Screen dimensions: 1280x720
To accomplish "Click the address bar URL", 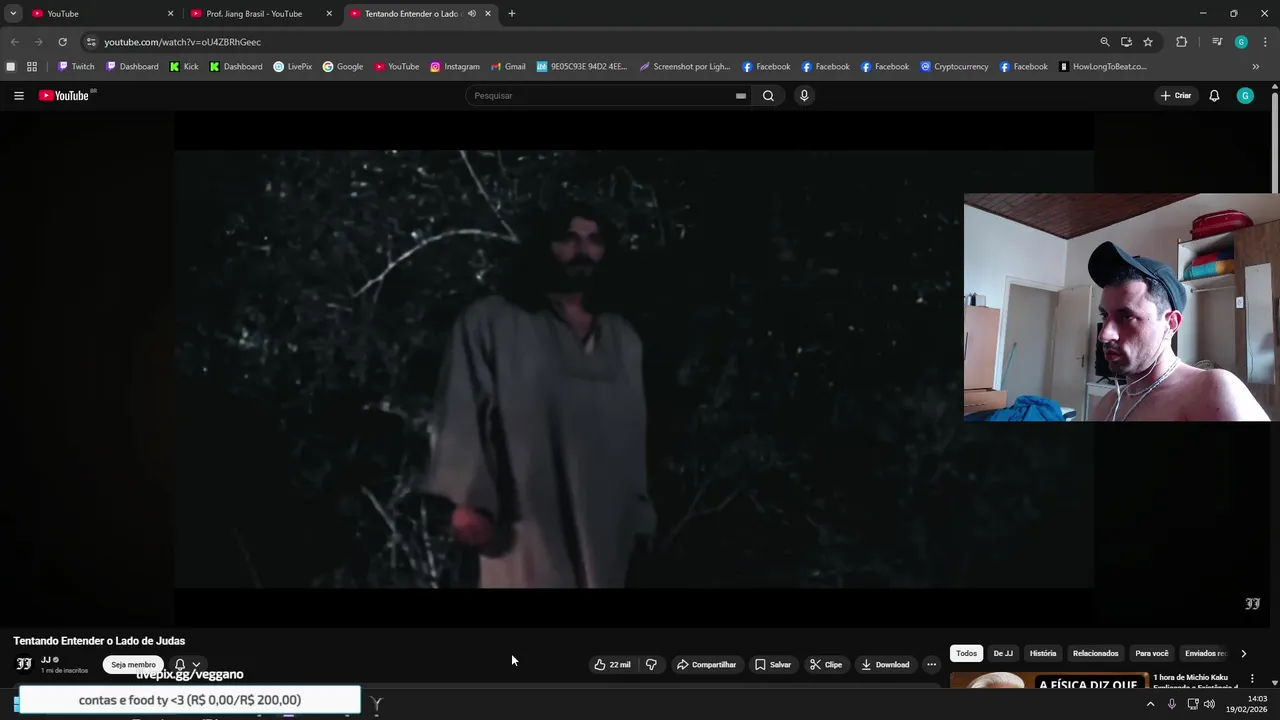I will [x=182, y=42].
